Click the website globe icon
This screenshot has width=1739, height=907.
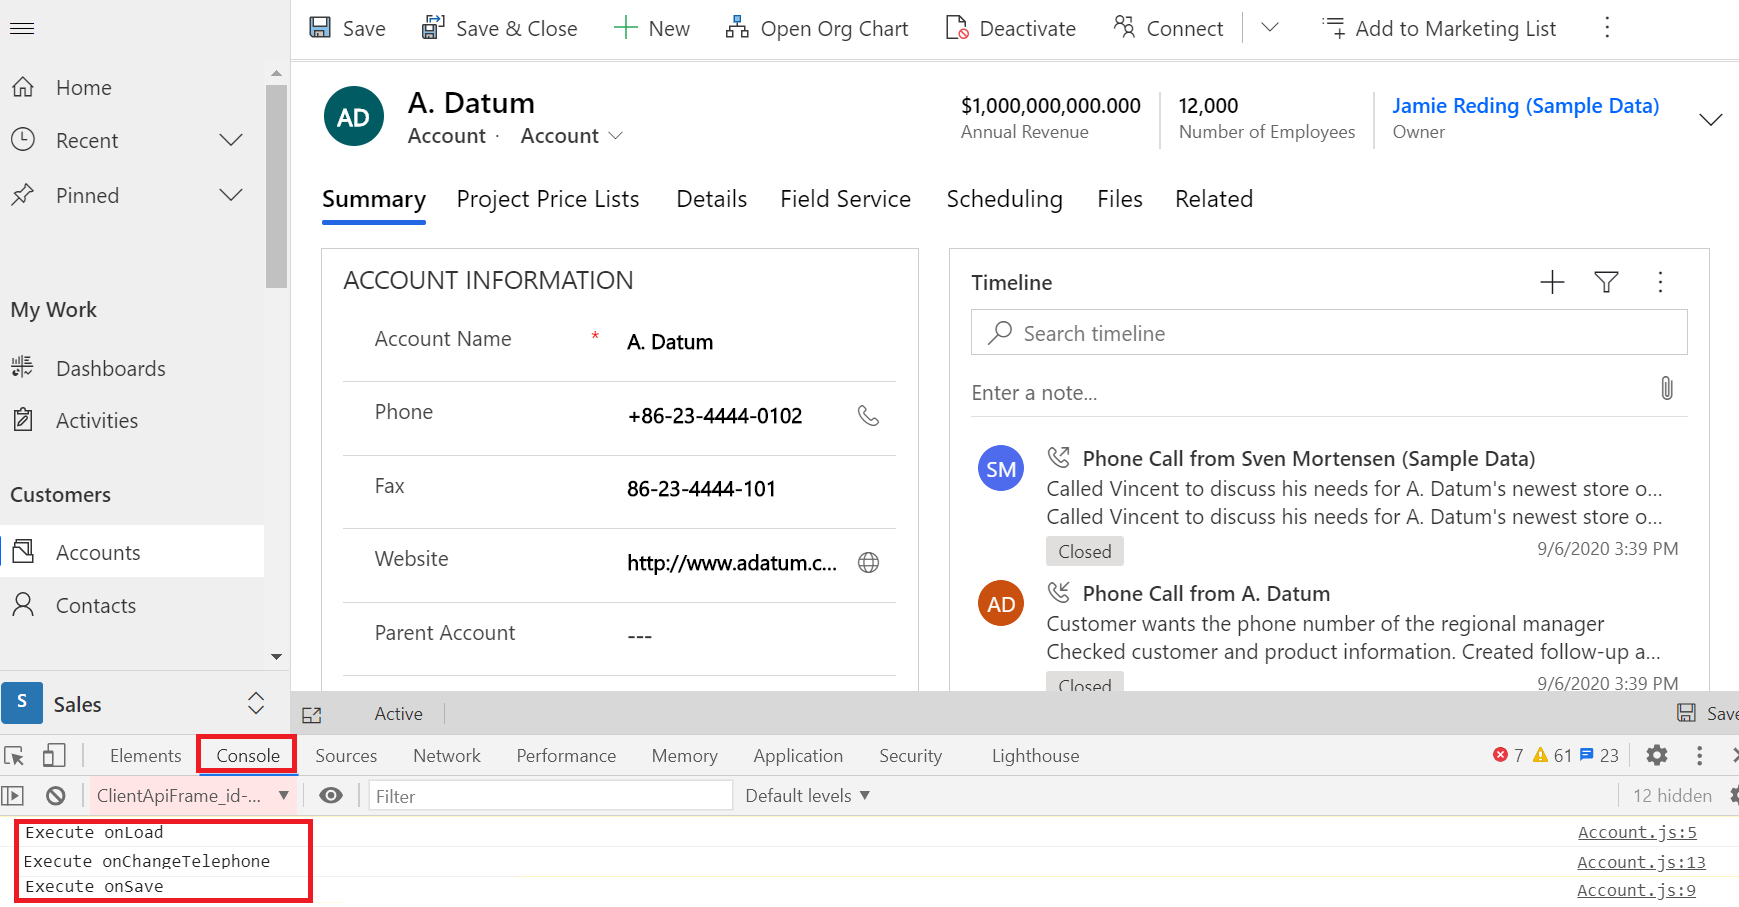(x=868, y=563)
